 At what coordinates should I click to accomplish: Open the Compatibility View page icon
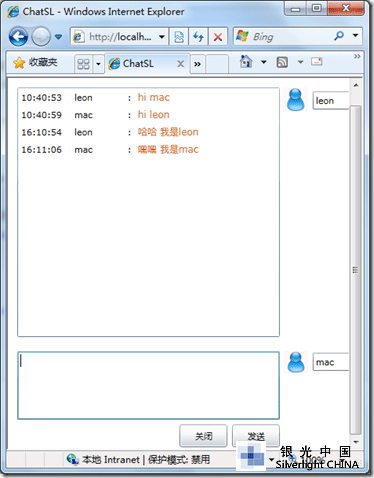coord(179,36)
